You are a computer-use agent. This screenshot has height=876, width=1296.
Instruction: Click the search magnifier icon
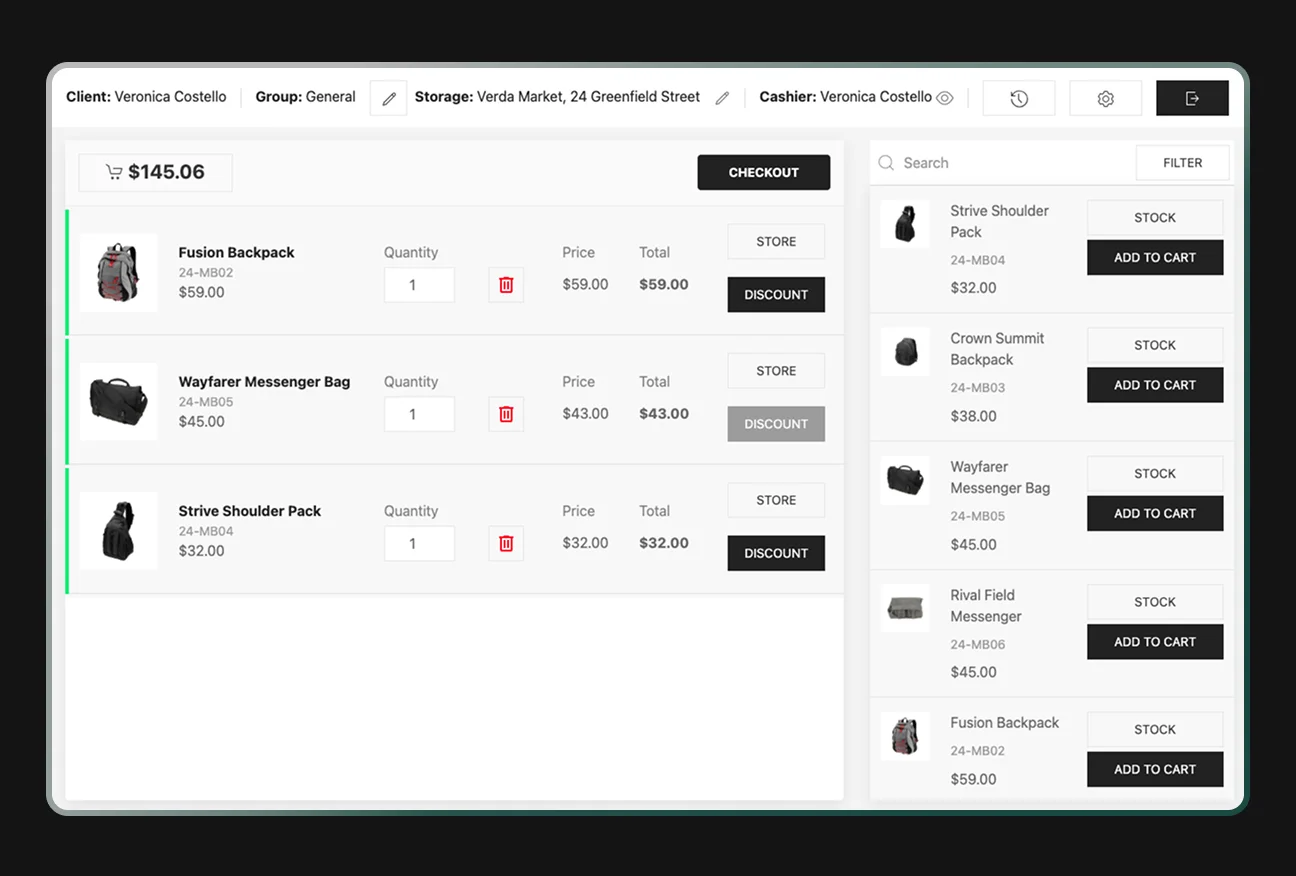[886, 163]
